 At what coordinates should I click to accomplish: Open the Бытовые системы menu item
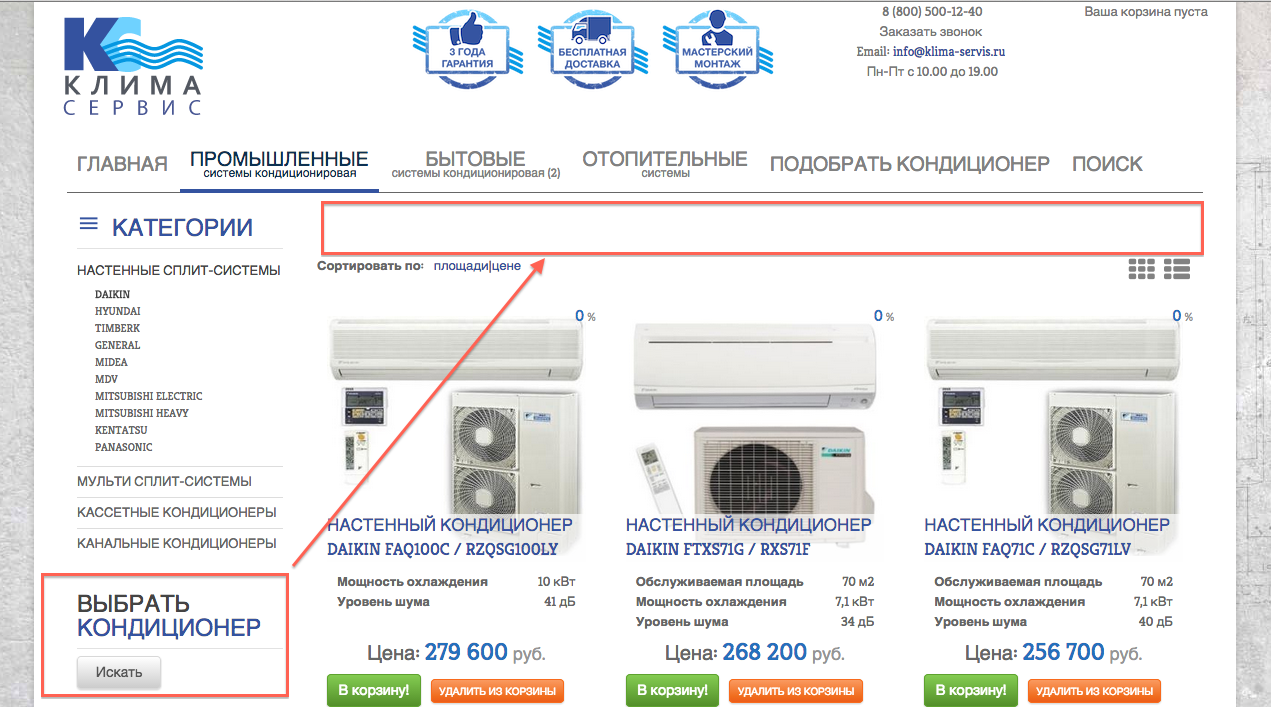475,165
